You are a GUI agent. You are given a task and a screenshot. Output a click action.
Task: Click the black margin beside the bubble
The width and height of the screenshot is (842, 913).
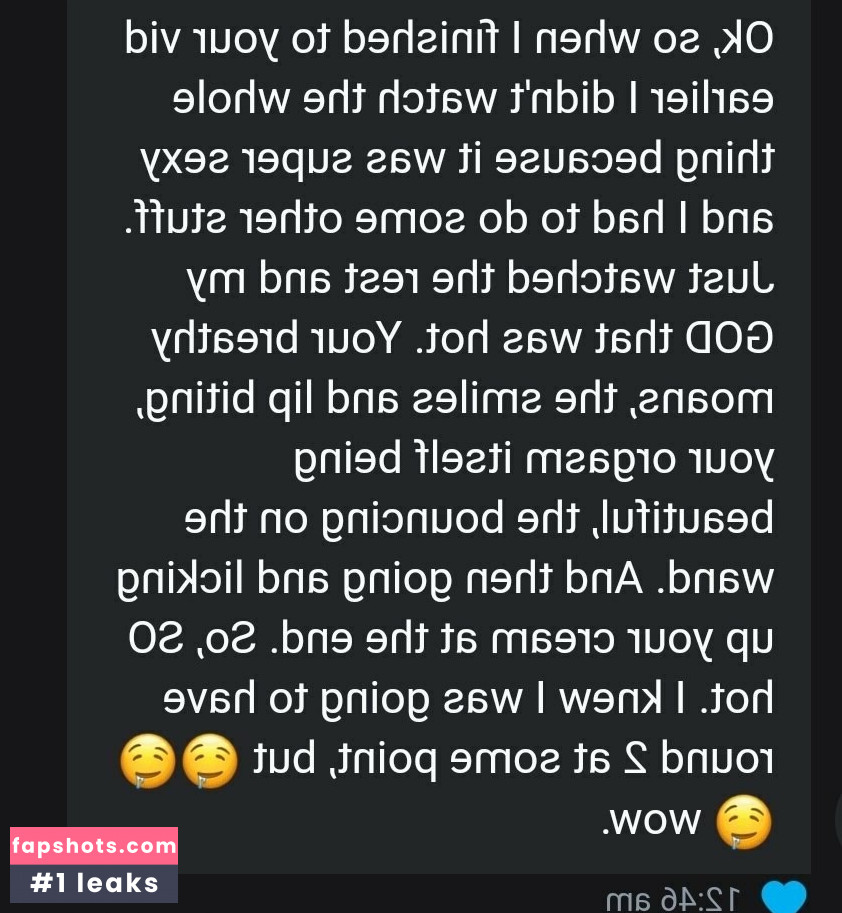(33, 408)
